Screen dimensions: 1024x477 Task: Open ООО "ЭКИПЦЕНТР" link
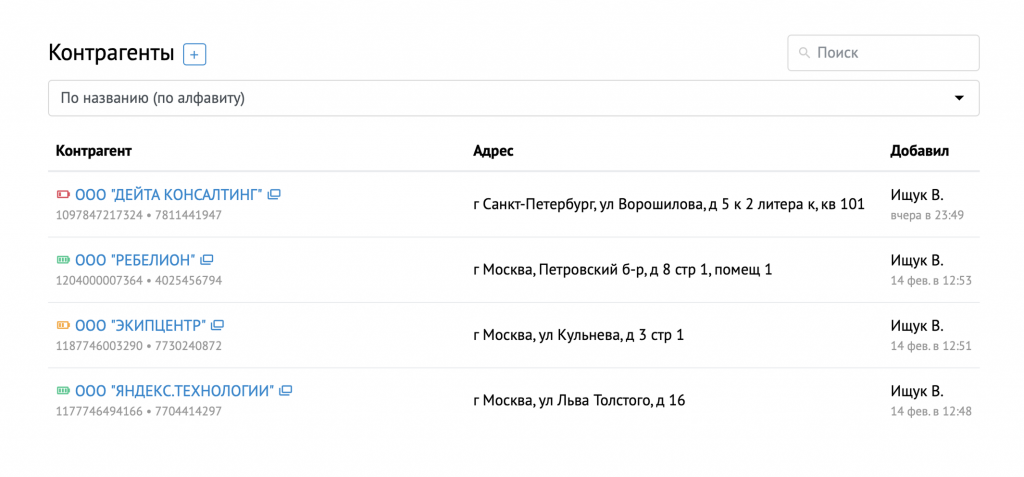click(x=140, y=325)
